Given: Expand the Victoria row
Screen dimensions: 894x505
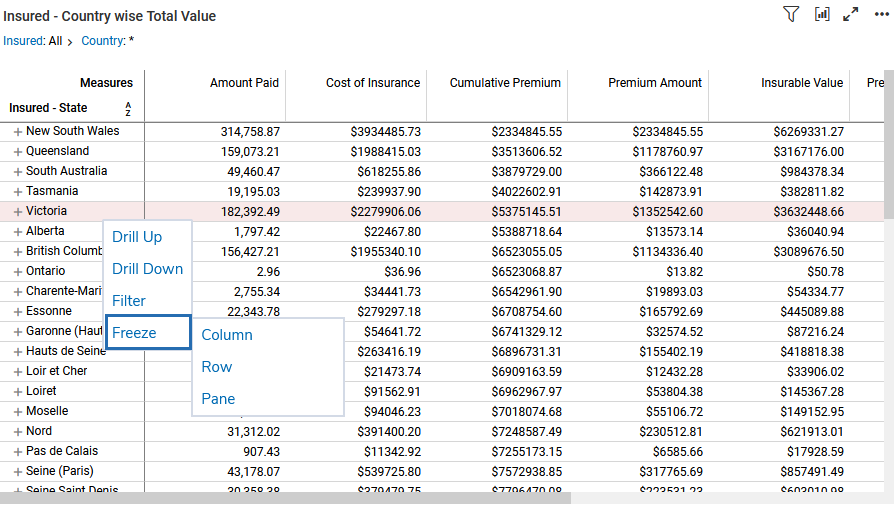Looking at the screenshot, I should (17, 212).
